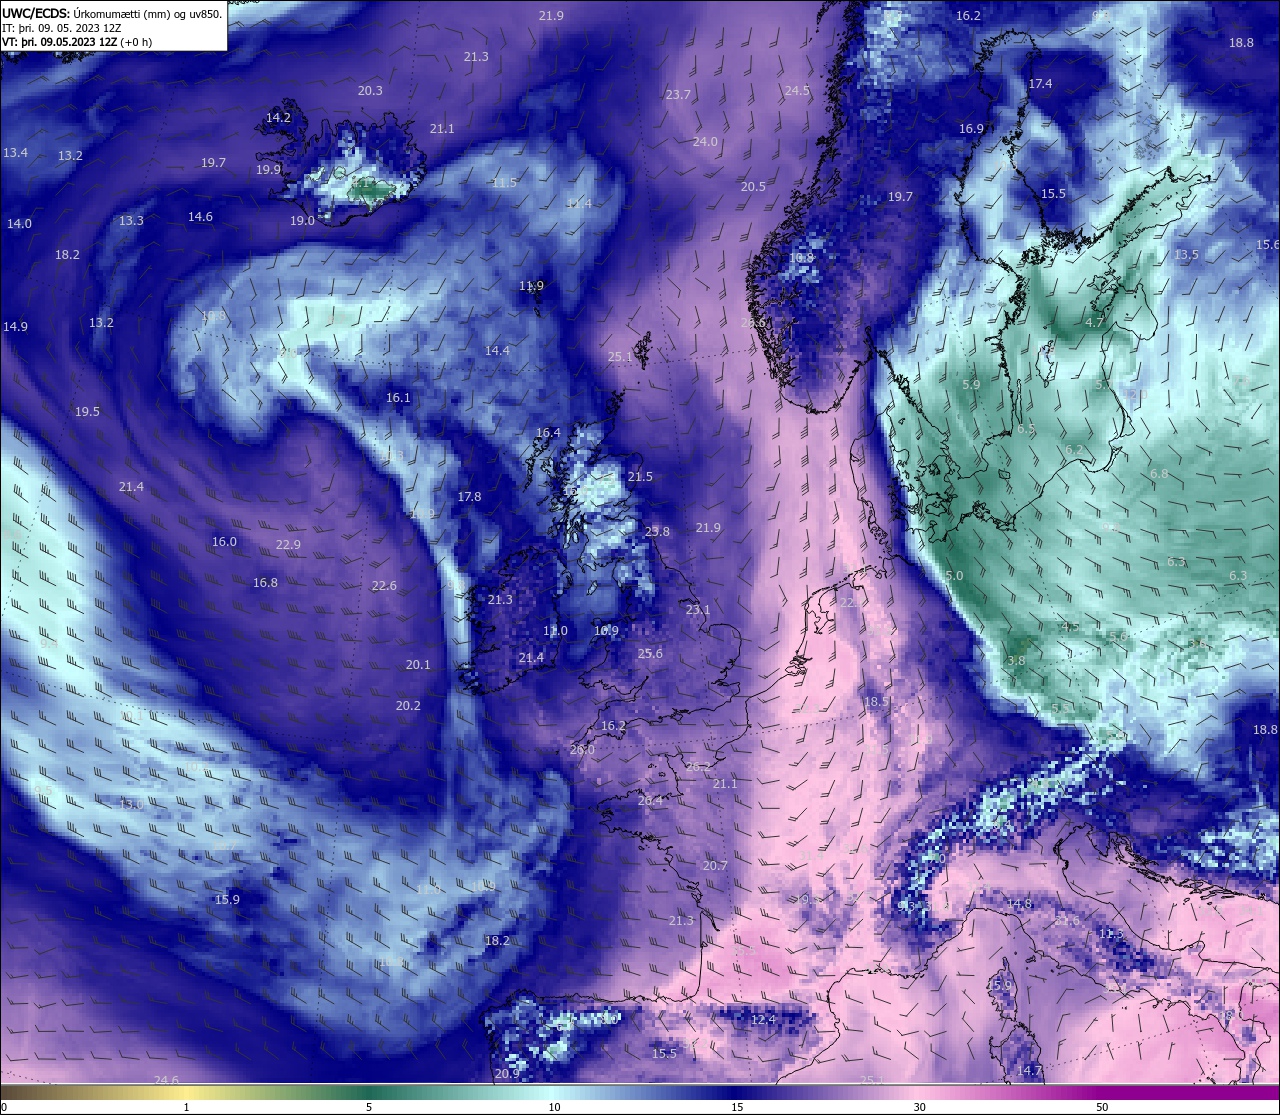This screenshot has height=1115, width=1280.
Task: Click the color scale tick label '10'
Action: click(554, 1107)
